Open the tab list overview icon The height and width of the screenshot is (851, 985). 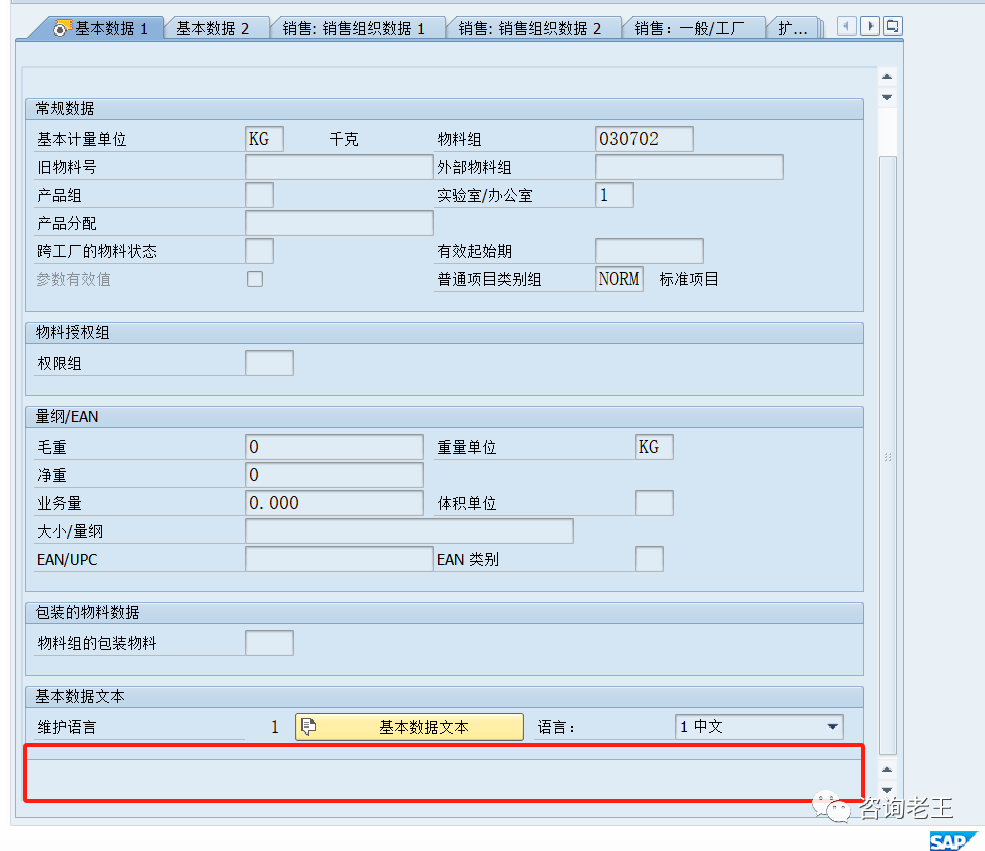892,26
